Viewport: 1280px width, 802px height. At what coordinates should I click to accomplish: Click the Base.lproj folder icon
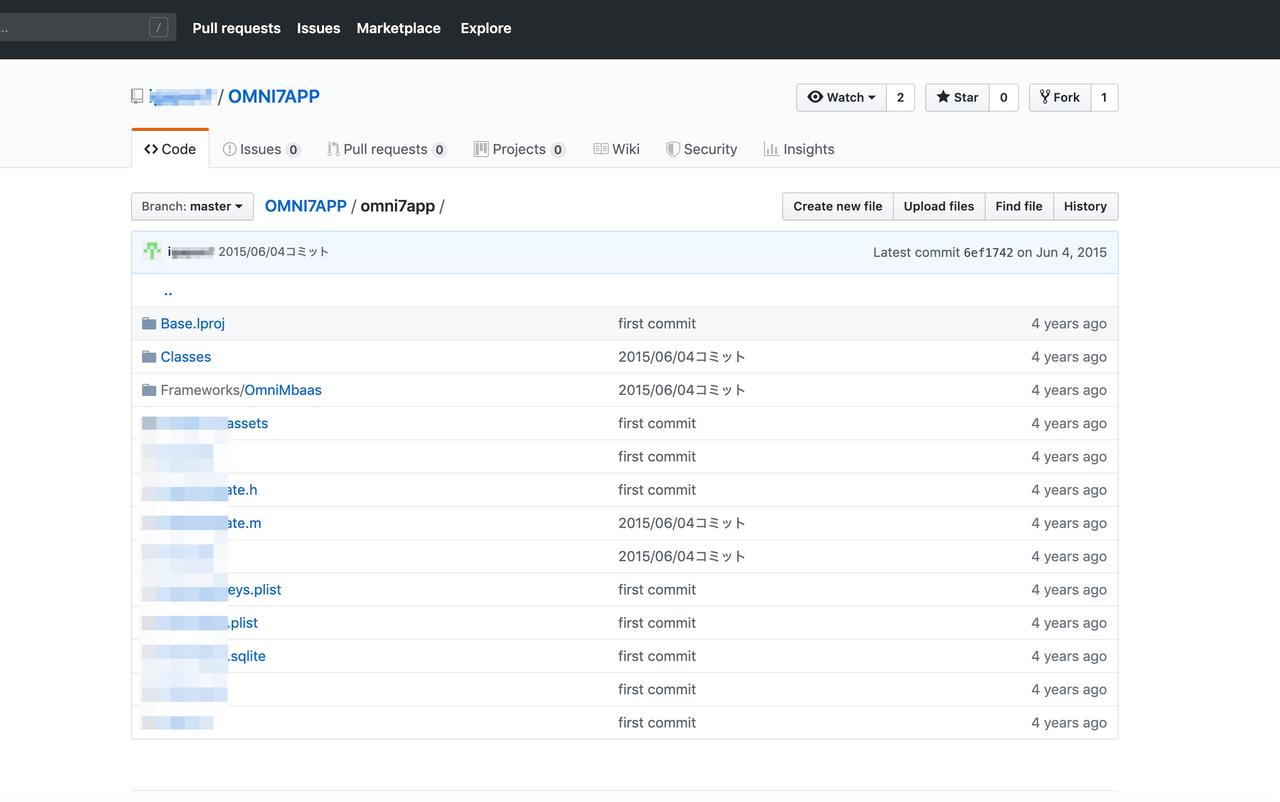click(149, 324)
